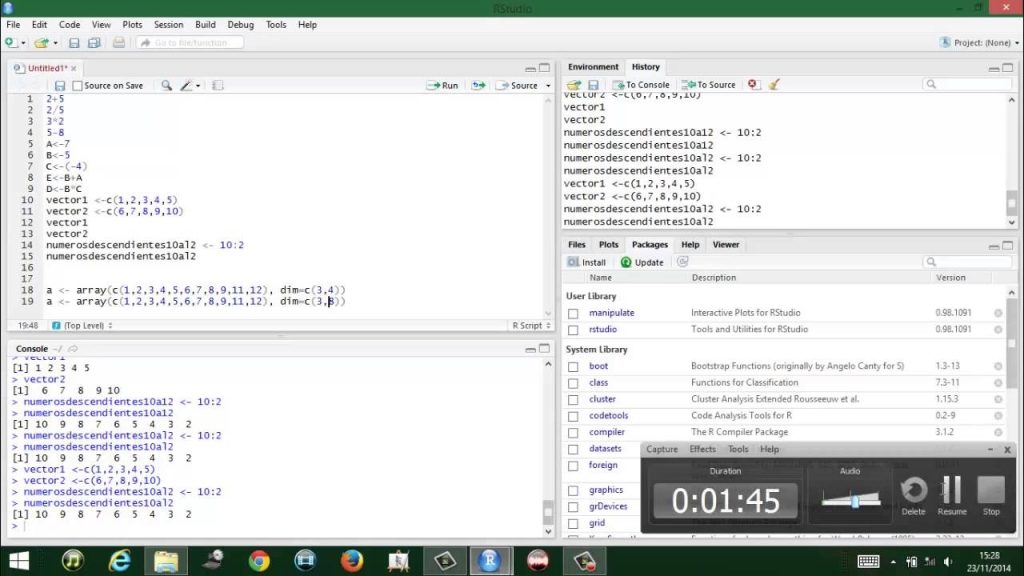Open the magnifying glass search in editor

(165, 85)
